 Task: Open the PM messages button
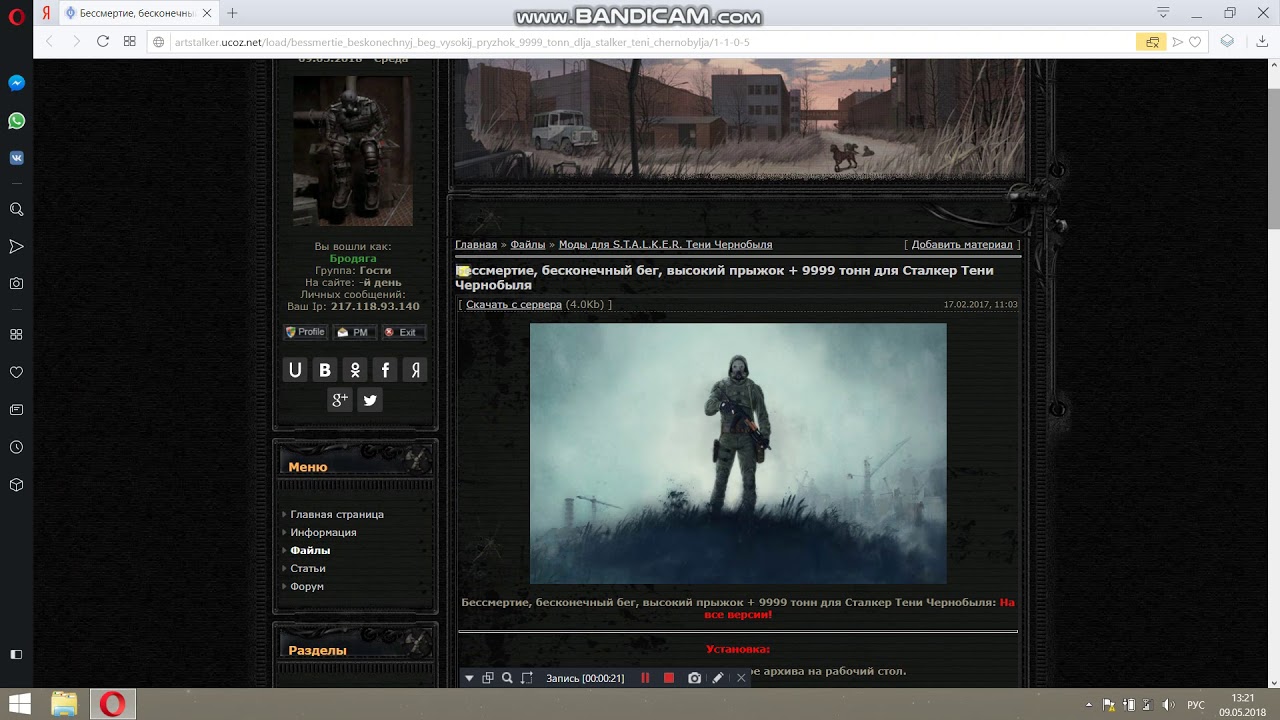point(353,332)
